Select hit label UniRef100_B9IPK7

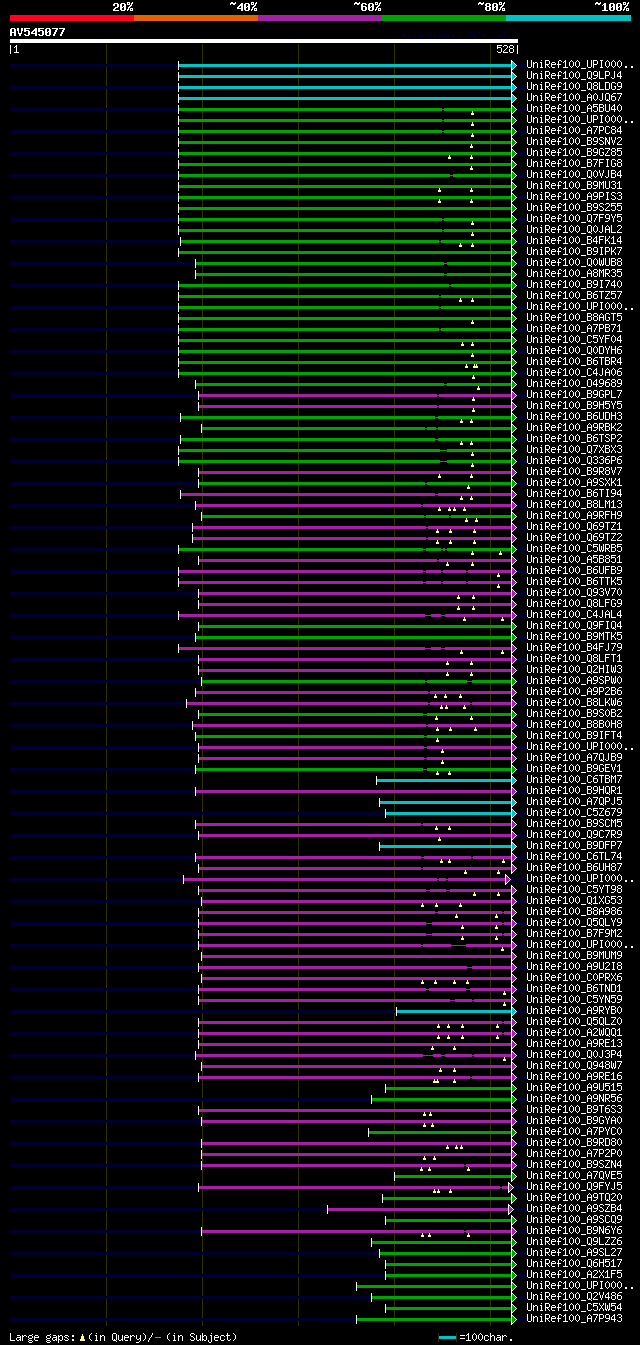click(574, 251)
